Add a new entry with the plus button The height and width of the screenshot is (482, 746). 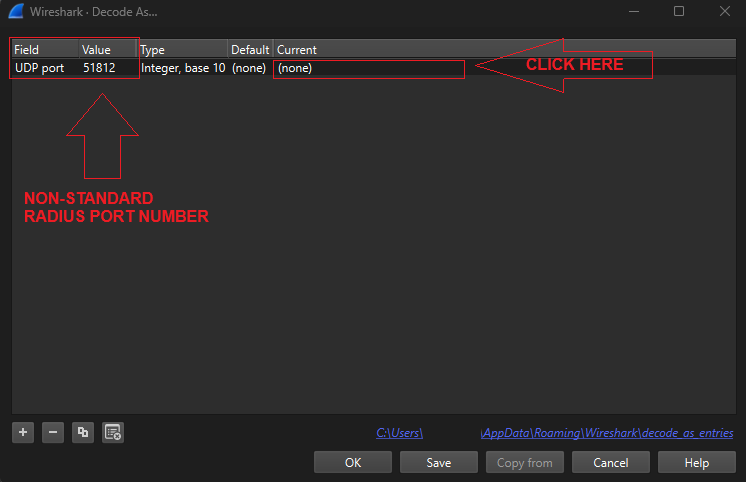click(25, 432)
